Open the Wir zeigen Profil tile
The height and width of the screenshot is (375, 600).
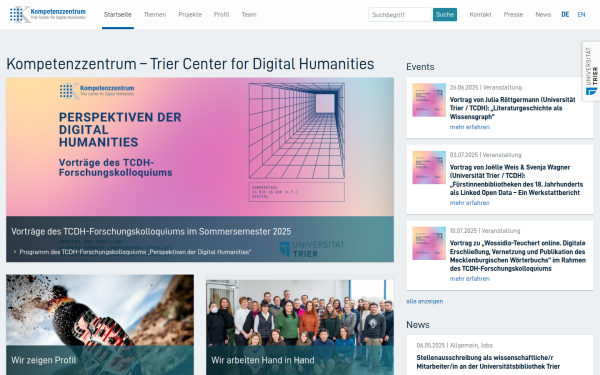[x=100, y=325]
